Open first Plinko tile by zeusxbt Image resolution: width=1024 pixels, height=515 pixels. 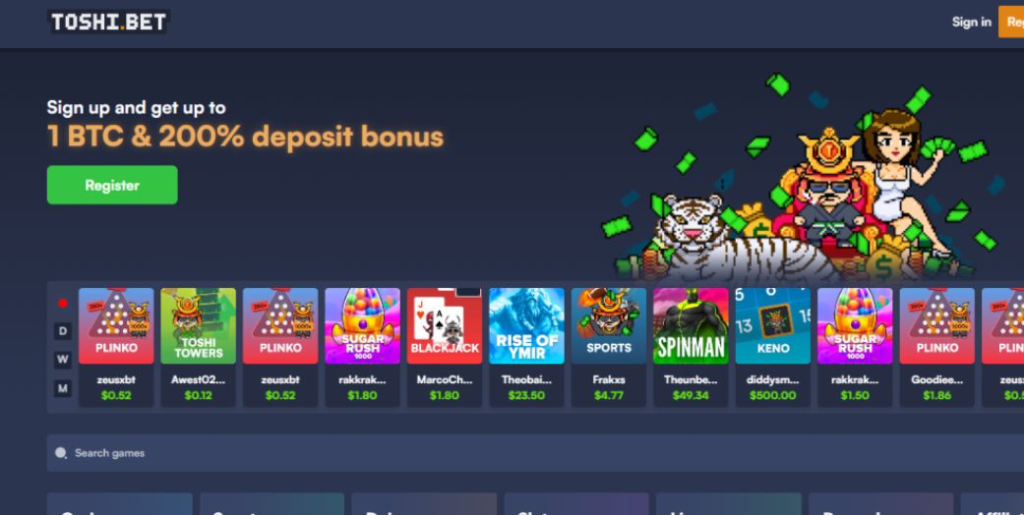coord(116,326)
